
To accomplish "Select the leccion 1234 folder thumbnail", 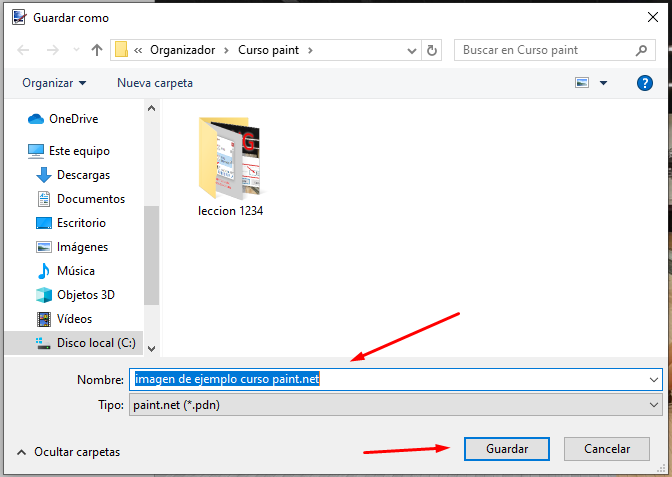I will coord(230,160).
